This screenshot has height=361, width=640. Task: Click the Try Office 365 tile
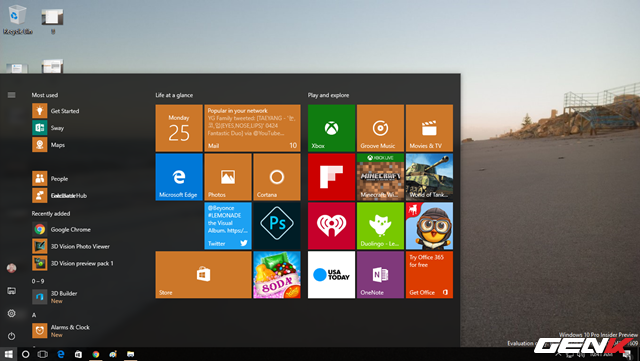(429, 275)
